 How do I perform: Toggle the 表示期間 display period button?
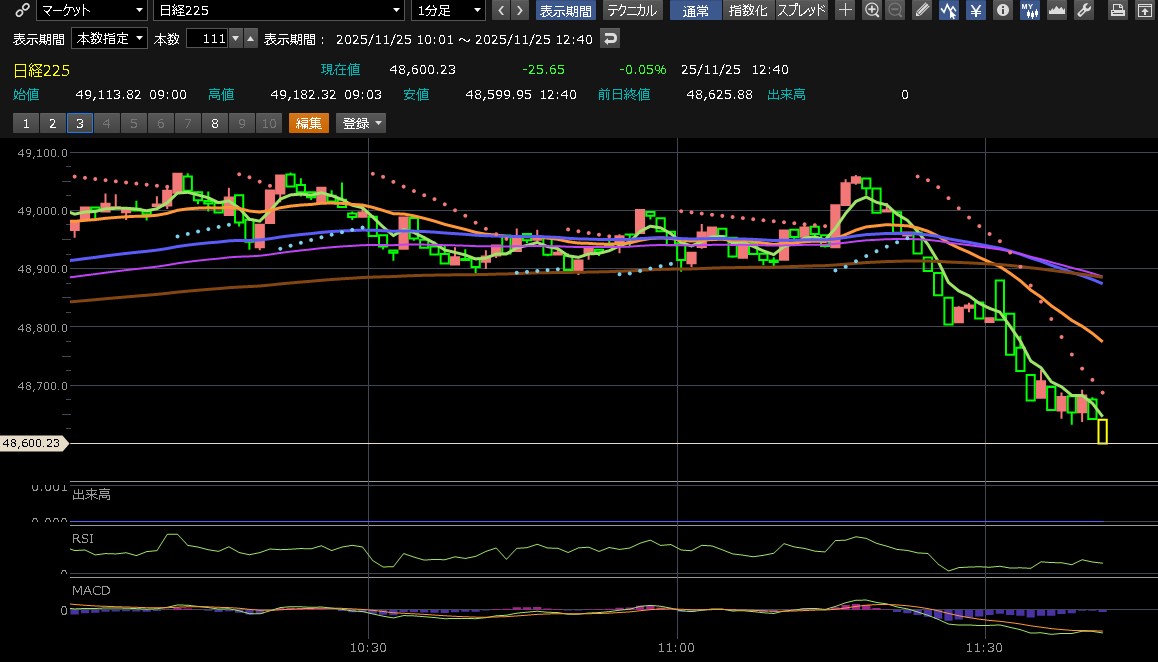[x=565, y=11]
